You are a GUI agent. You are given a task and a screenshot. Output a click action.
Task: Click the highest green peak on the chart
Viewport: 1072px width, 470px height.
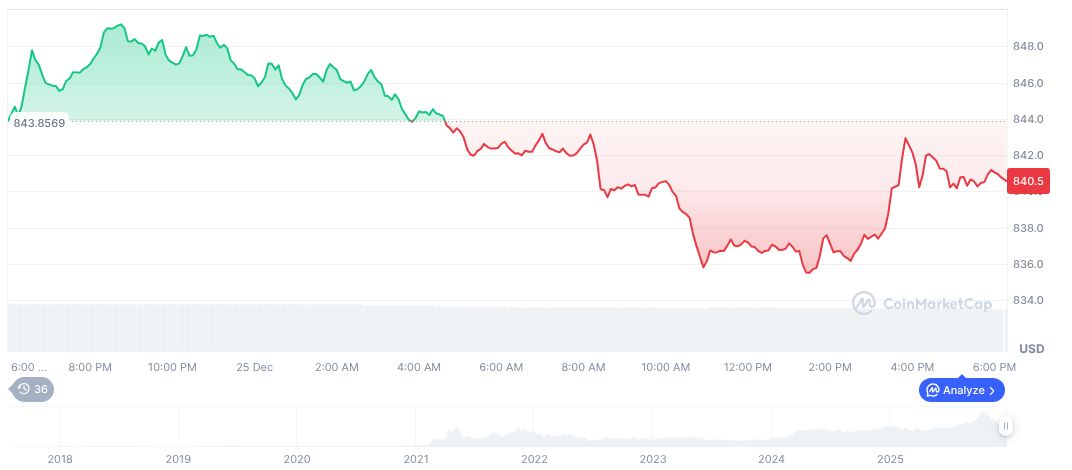[x=121, y=25]
